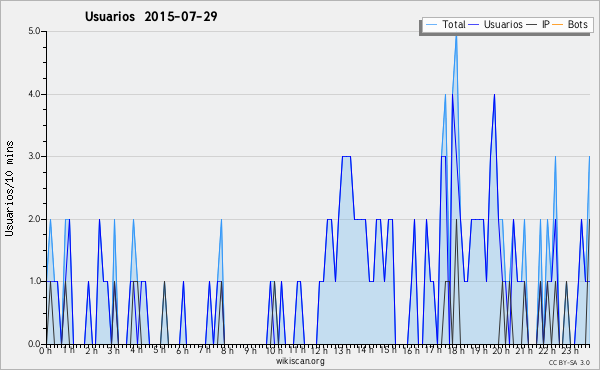Click the y-axis value 2.0
600x370 pixels.
tap(34, 219)
